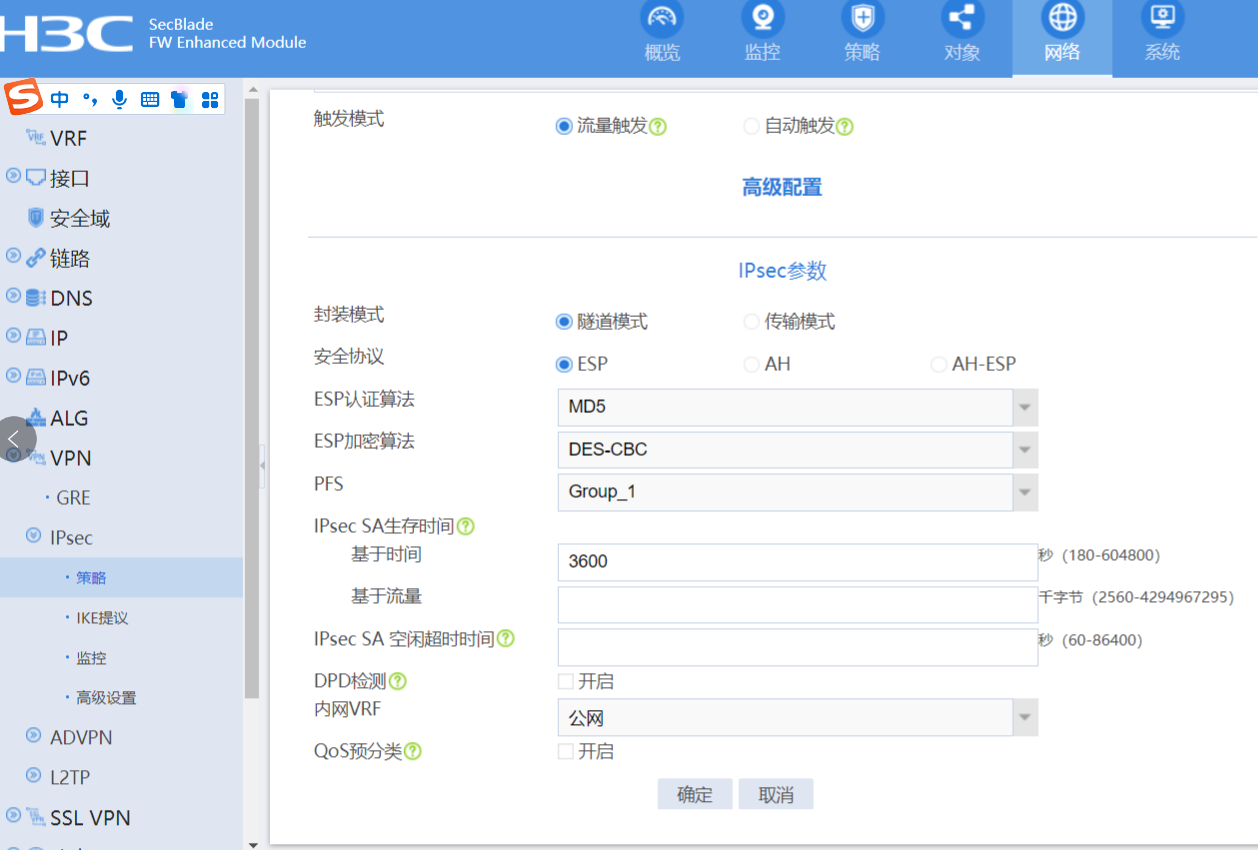Click the round back arrow overlay button
1258x850 pixels.
pos(15,439)
